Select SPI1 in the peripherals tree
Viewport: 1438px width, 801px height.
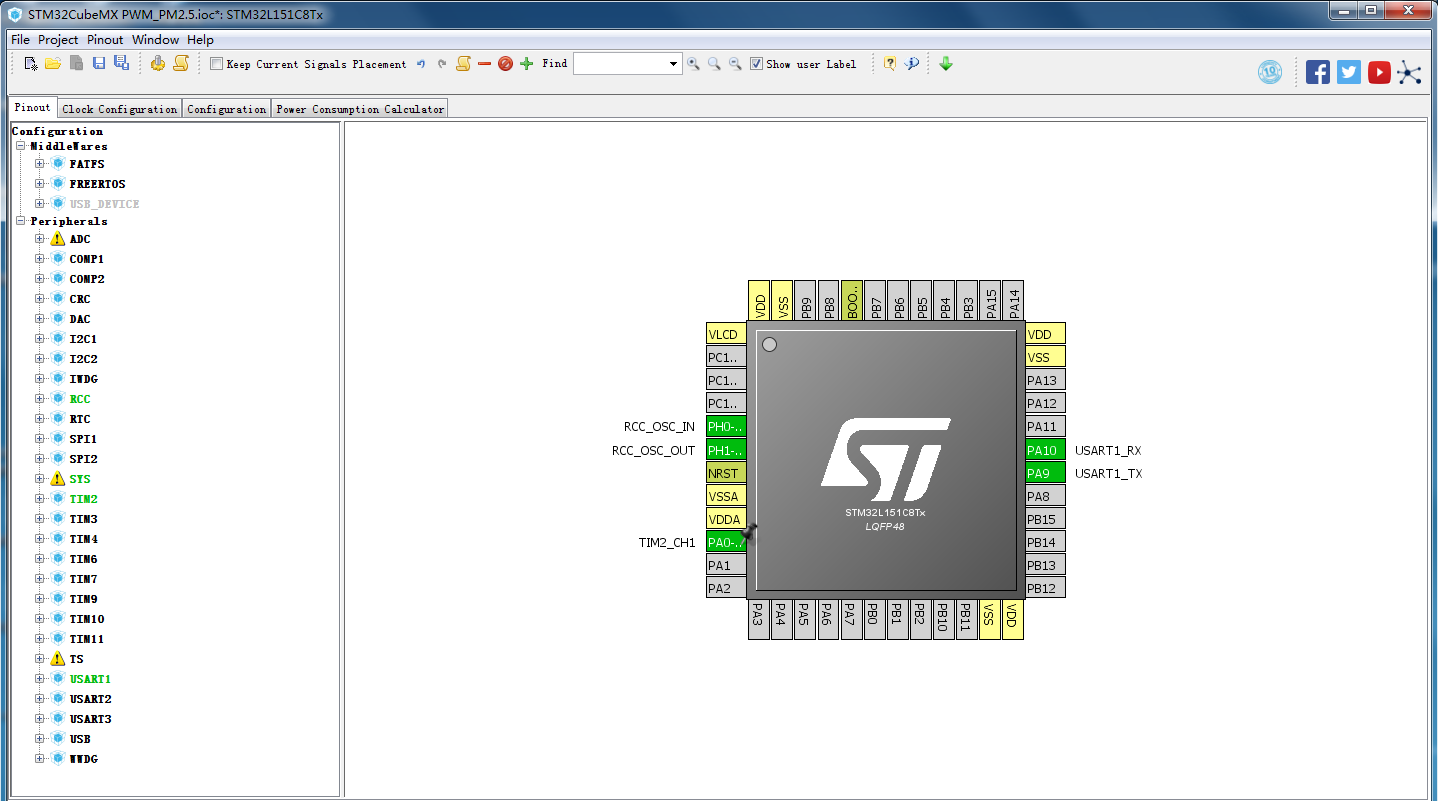[x=83, y=439]
